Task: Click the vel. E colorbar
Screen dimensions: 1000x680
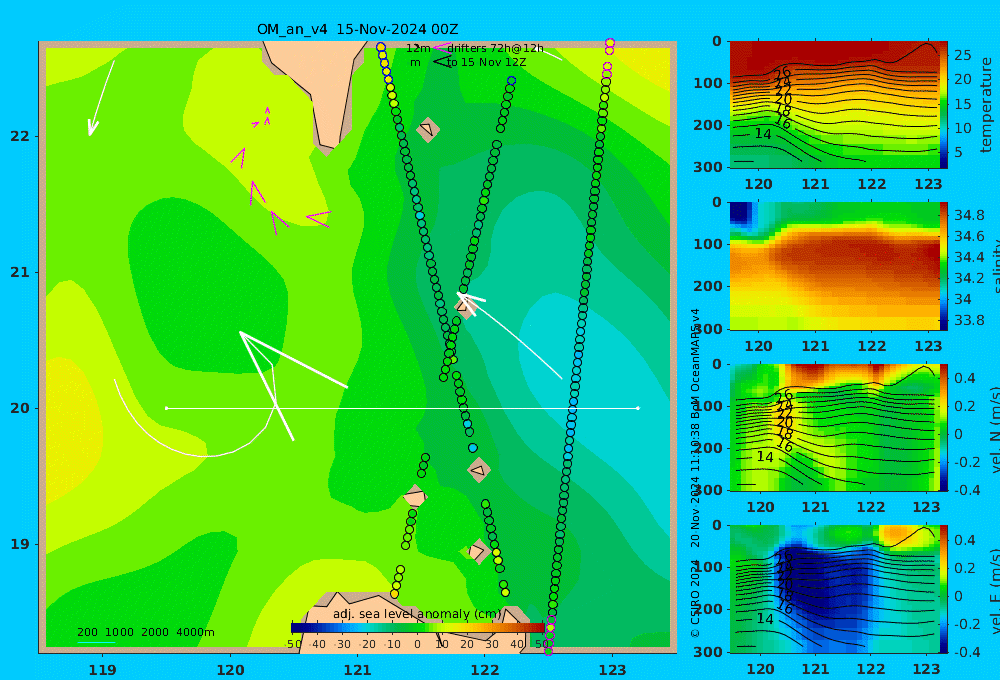Action: (x=944, y=589)
